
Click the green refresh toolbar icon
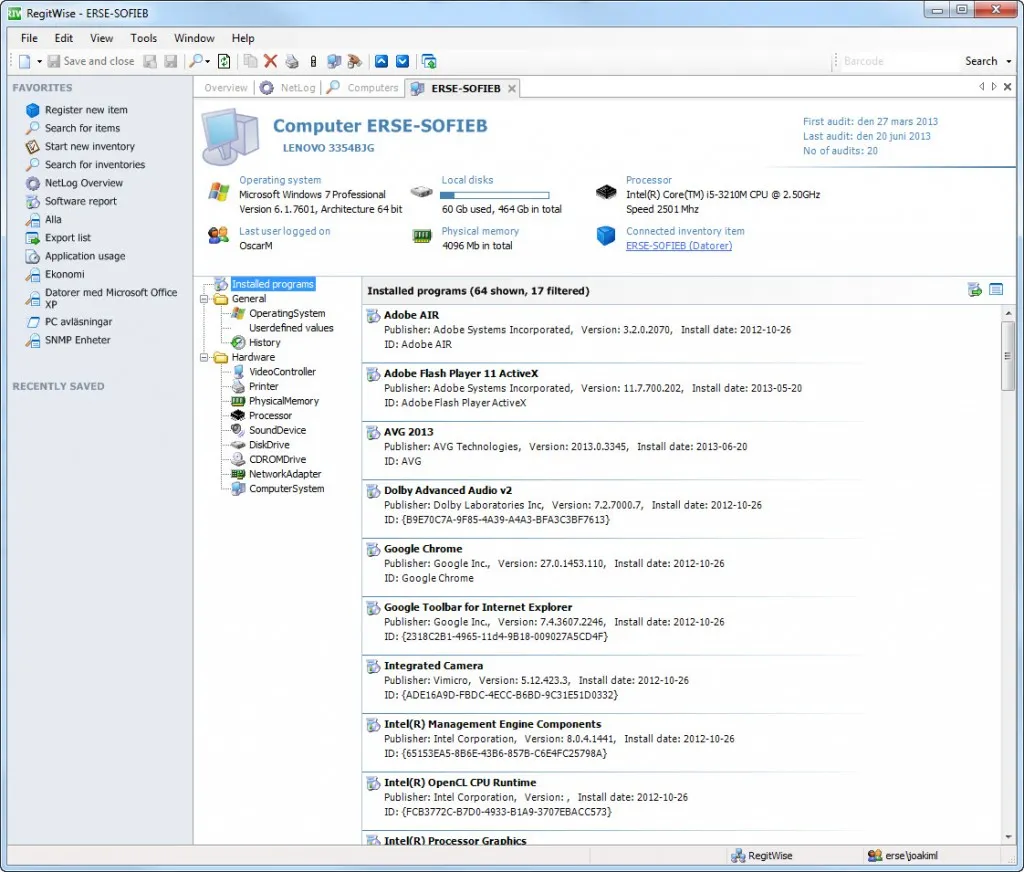tap(224, 61)
